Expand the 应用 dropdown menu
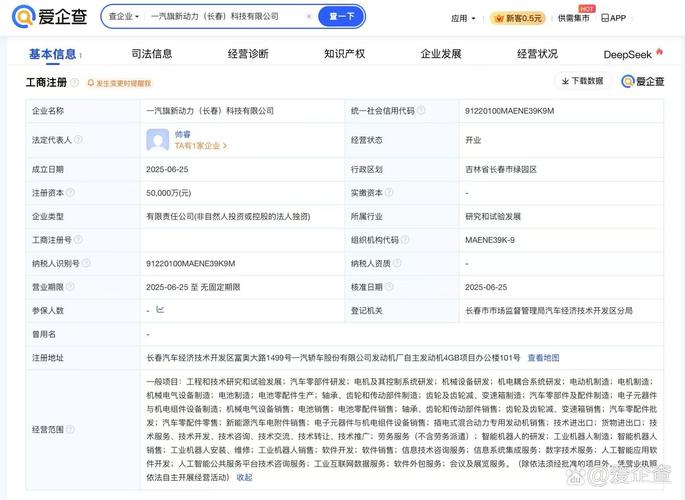The width and height of the screenshot is (685, 500). tap(463, 18)
